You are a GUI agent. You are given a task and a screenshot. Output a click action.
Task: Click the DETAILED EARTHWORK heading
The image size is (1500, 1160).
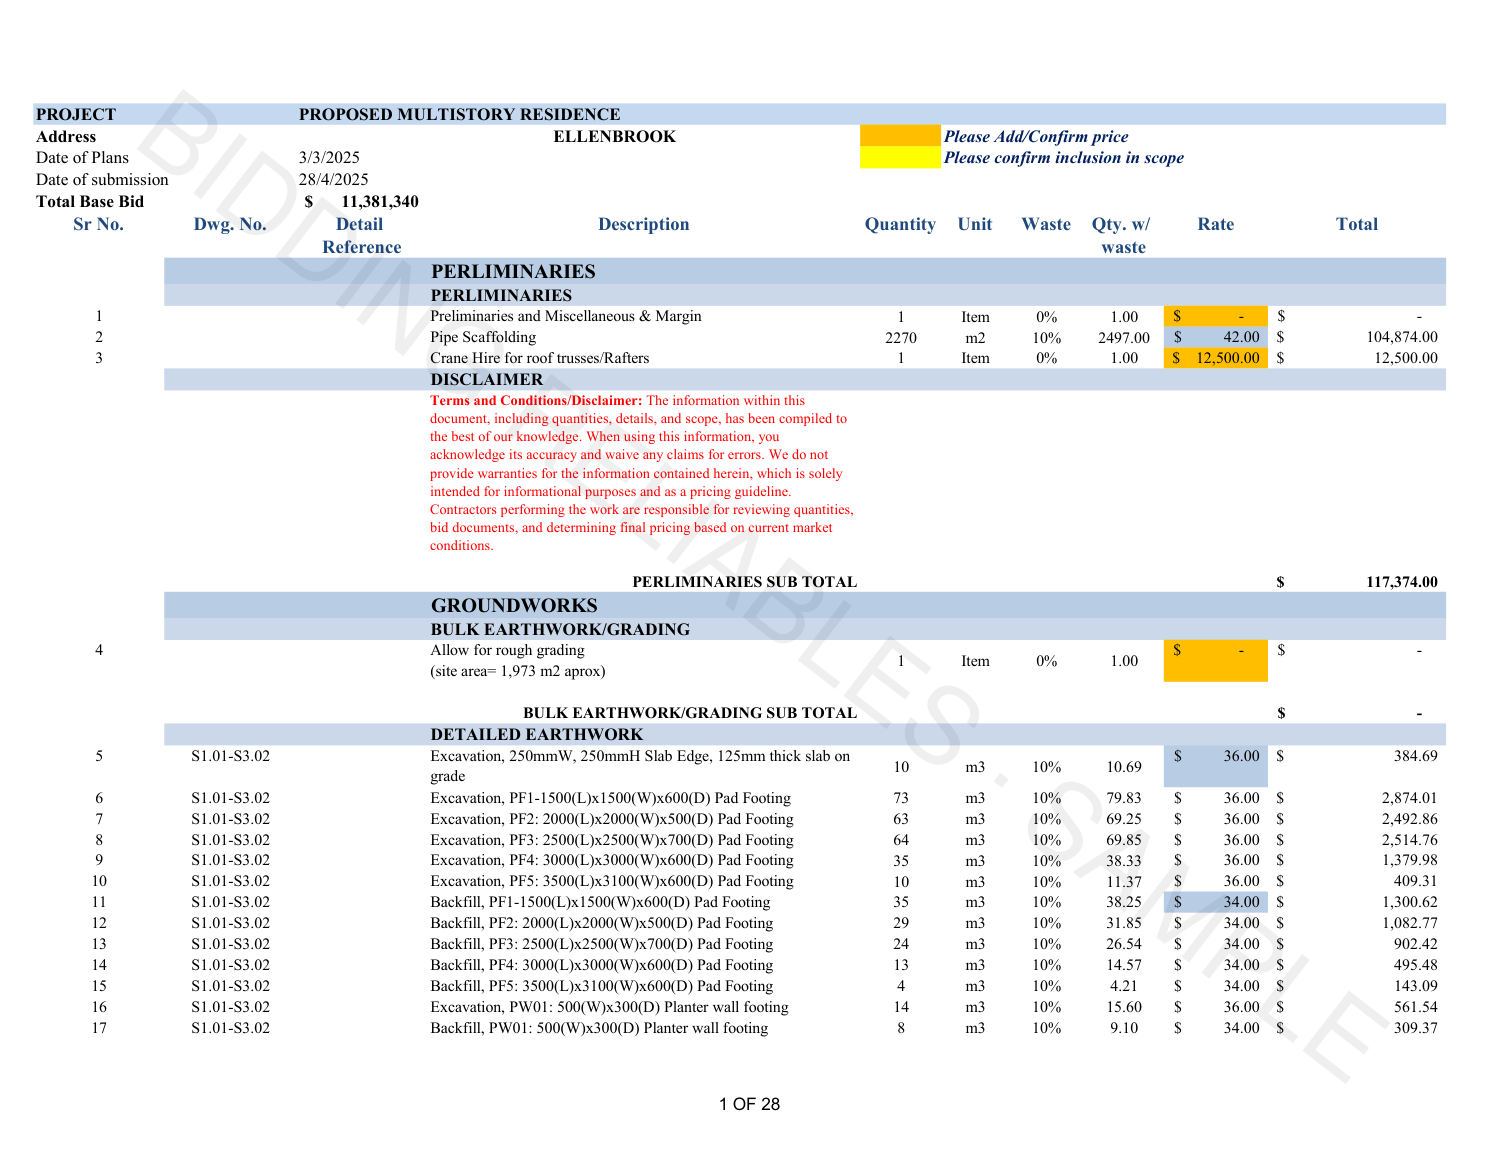point(537,734)
